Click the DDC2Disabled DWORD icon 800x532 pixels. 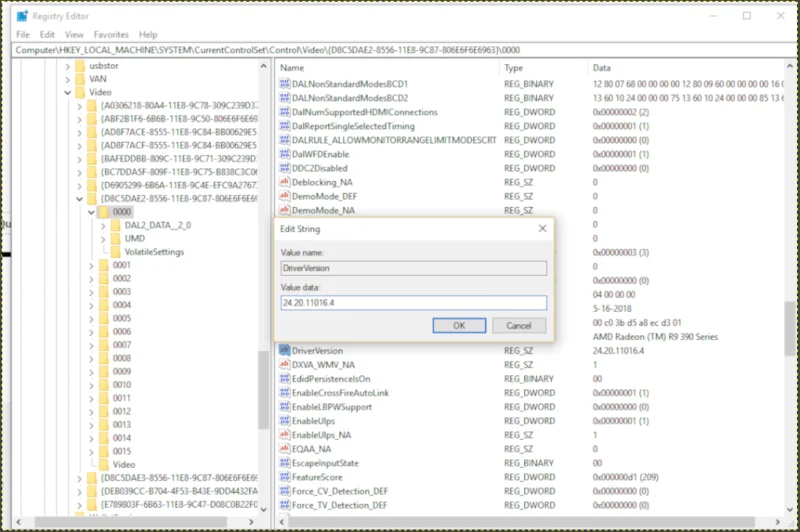(x=285, y=168)
